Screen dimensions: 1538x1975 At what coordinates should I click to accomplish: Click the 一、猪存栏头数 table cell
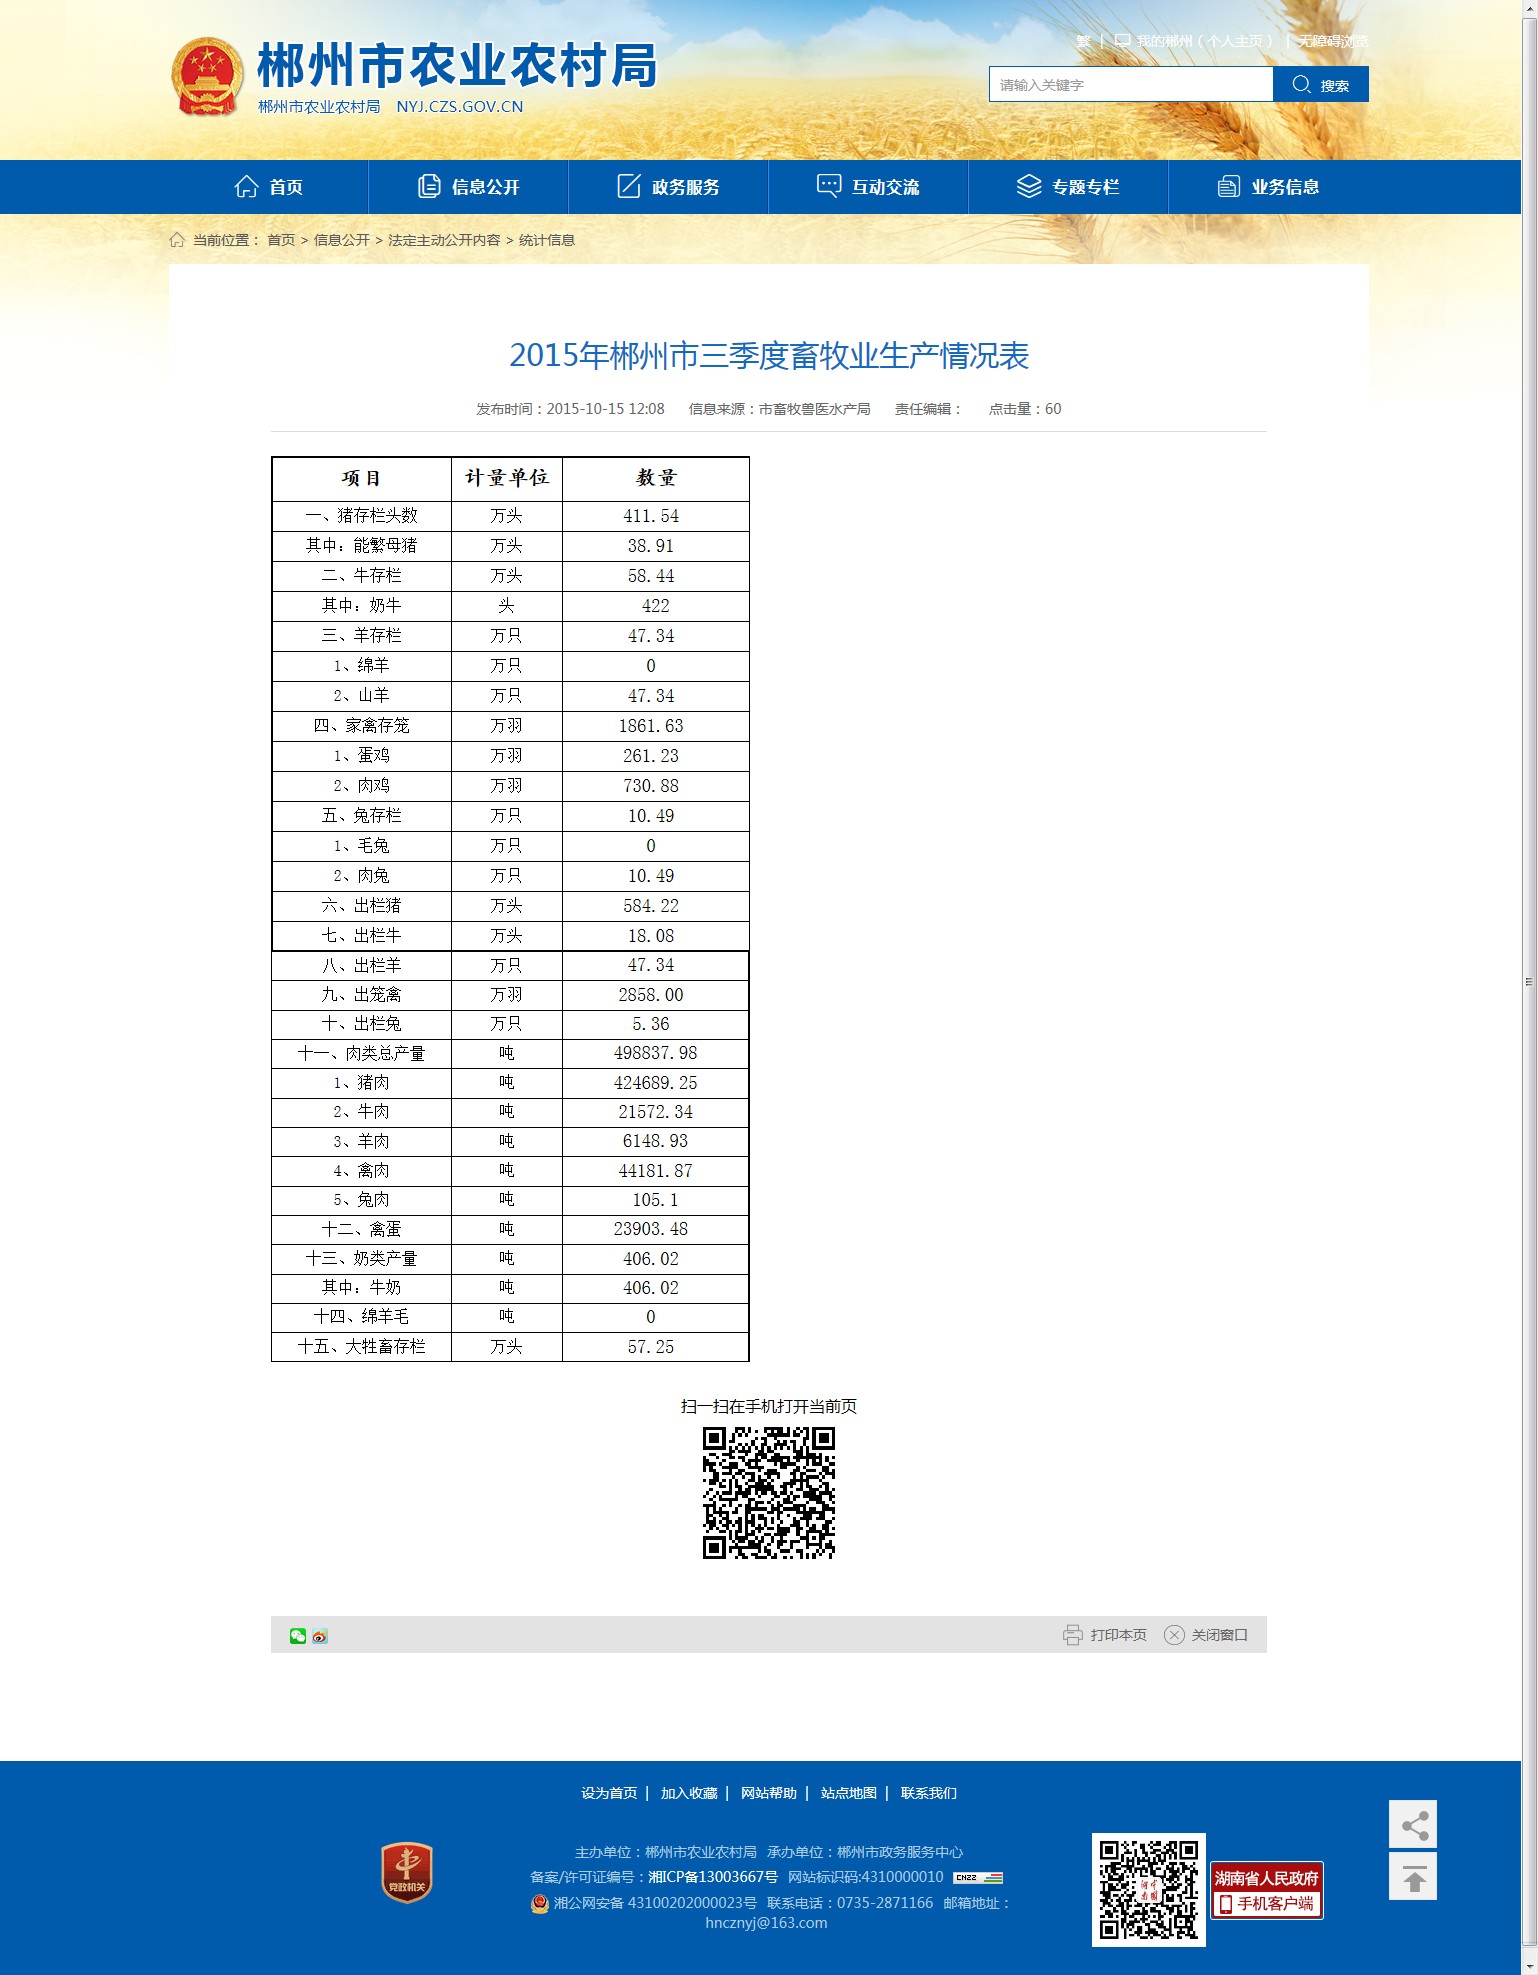(x=362, y=516)
